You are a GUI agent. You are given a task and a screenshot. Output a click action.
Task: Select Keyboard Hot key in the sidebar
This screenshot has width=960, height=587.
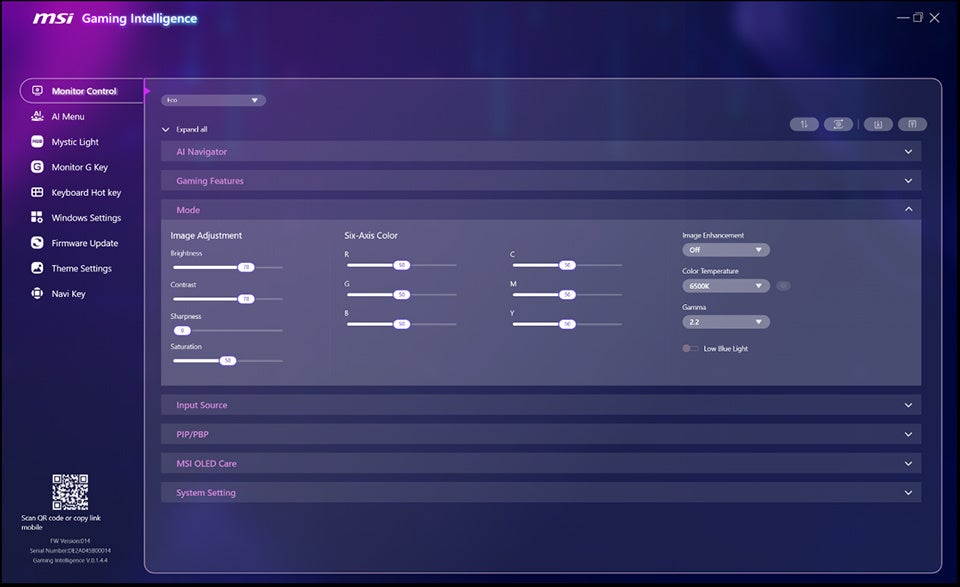point(88,192)
